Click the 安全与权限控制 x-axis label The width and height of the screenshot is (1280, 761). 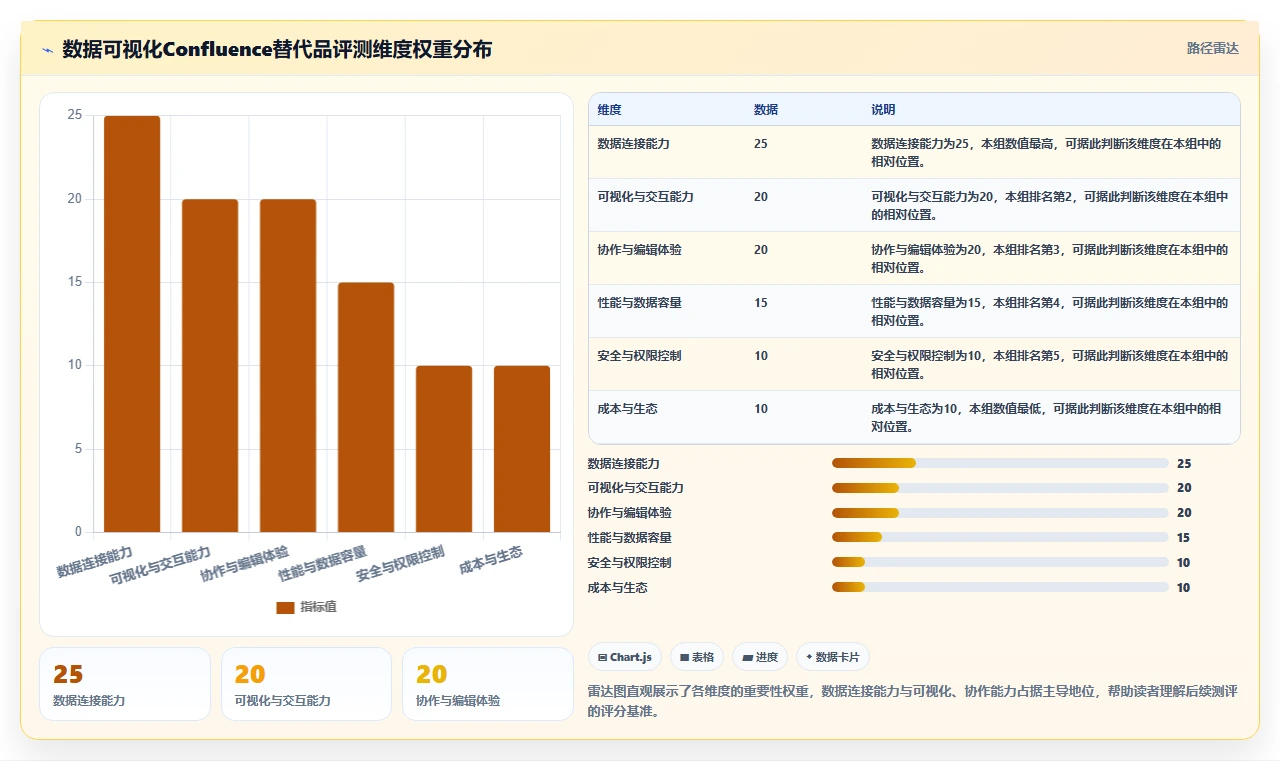coord(400,564)
